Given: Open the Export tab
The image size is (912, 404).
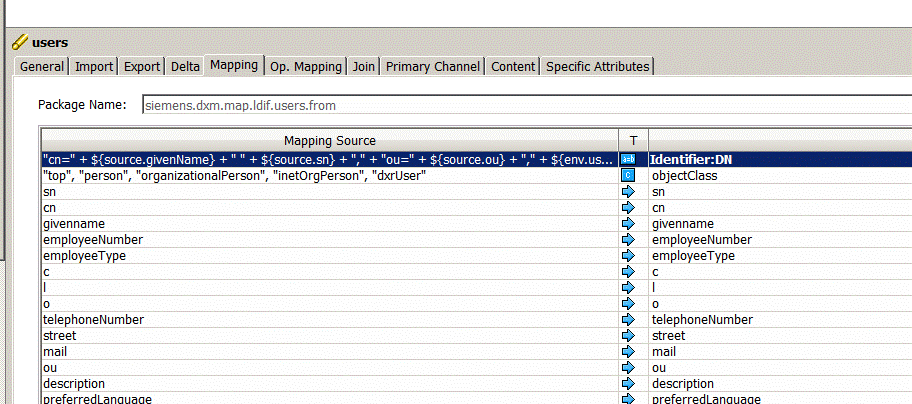Looking at the screenshot, I should coord(142,67).
